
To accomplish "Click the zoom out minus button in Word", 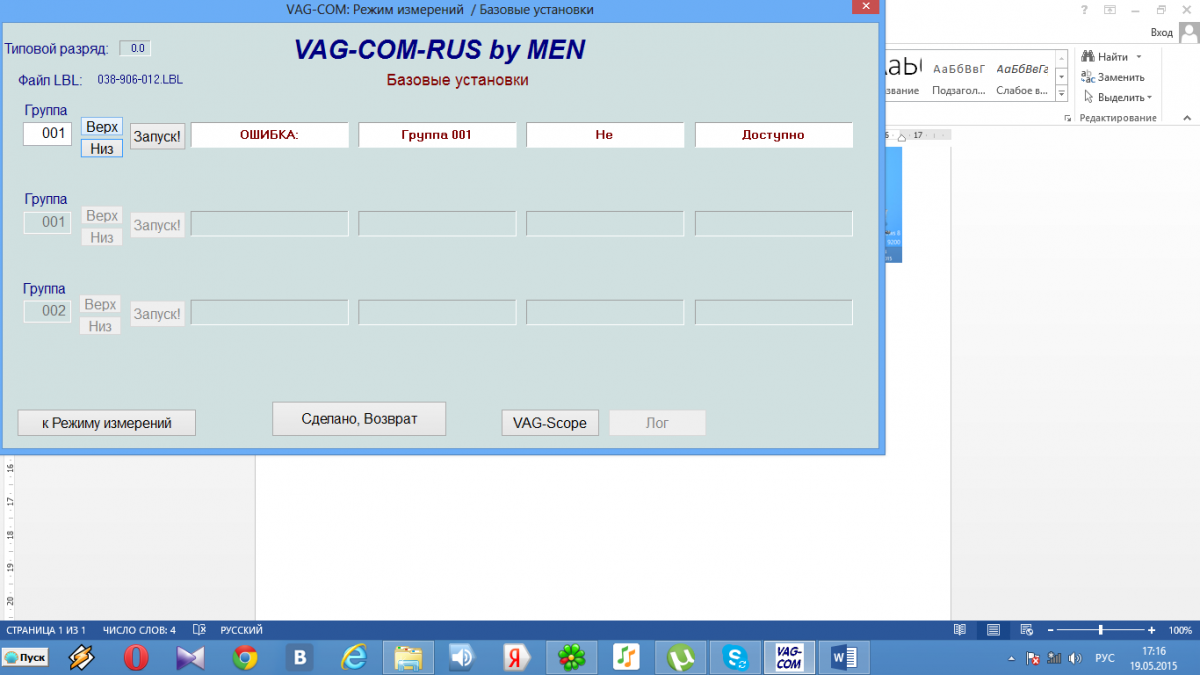I will pos(1049,630).
